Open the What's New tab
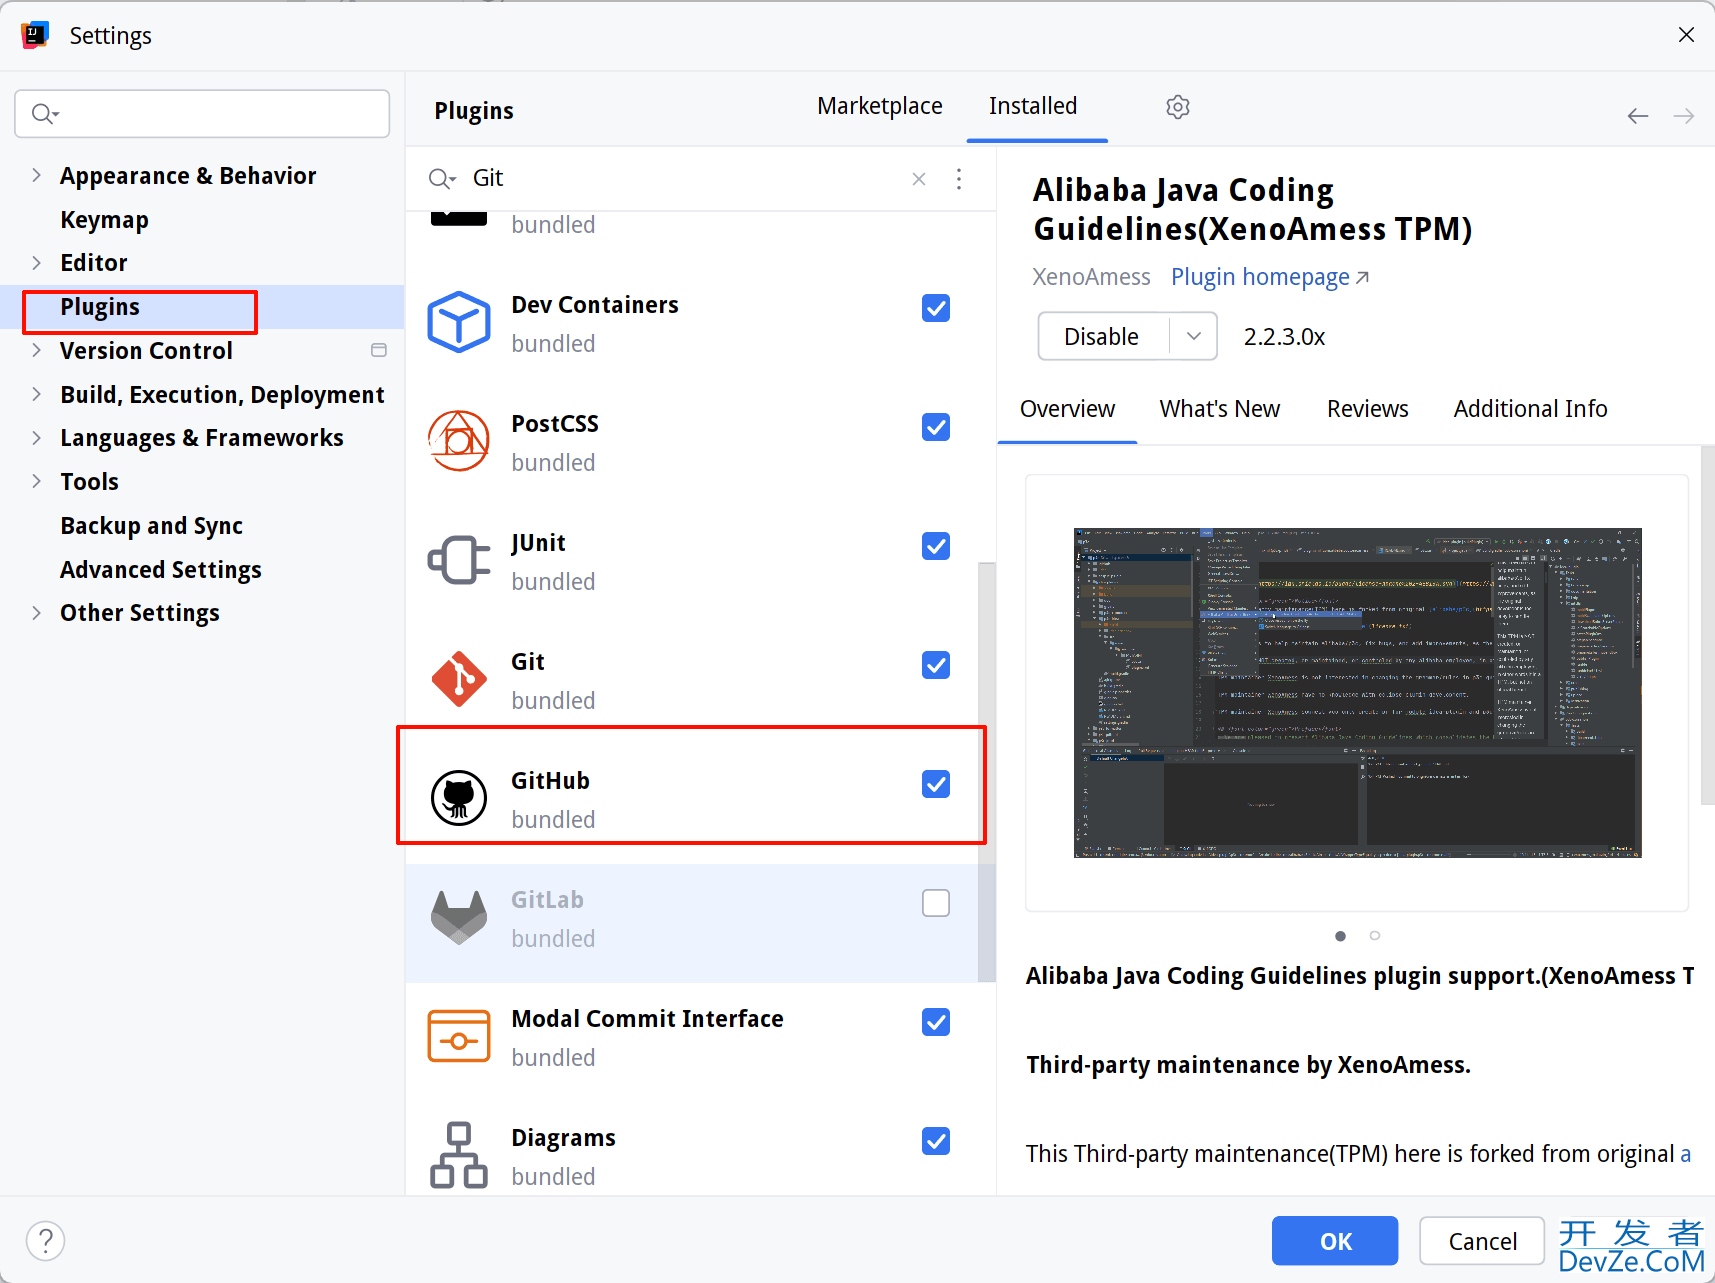The image size is (1715, 1283). point(1220,409)
